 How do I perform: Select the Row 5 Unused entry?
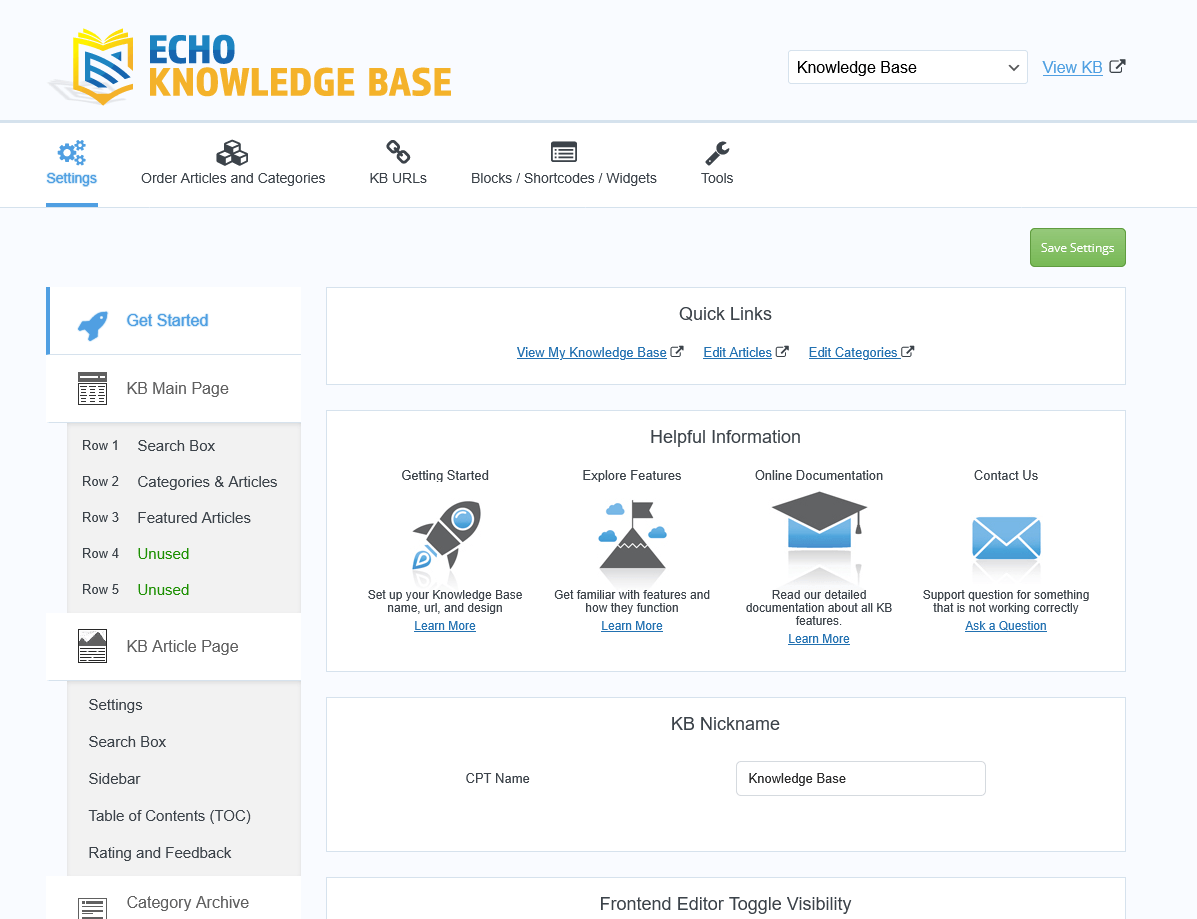(184, 589)
